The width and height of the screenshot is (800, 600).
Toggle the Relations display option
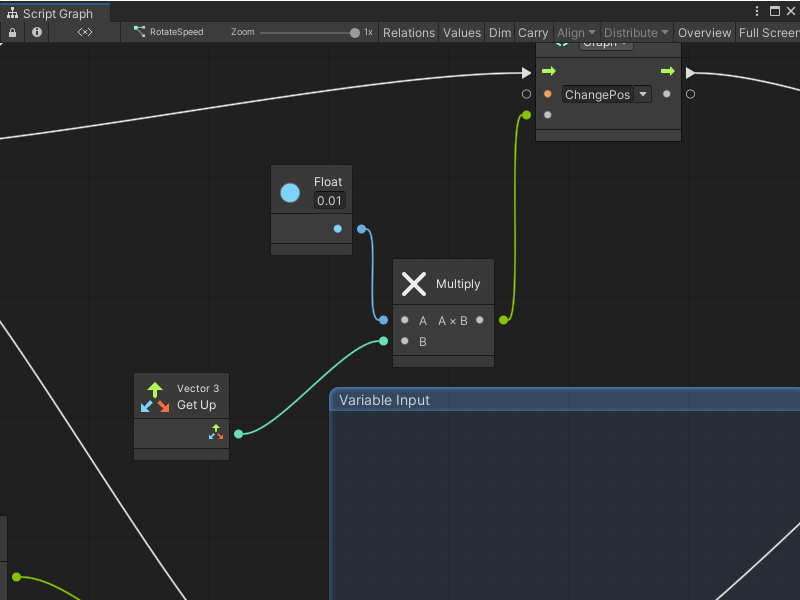tap(408, 32)
